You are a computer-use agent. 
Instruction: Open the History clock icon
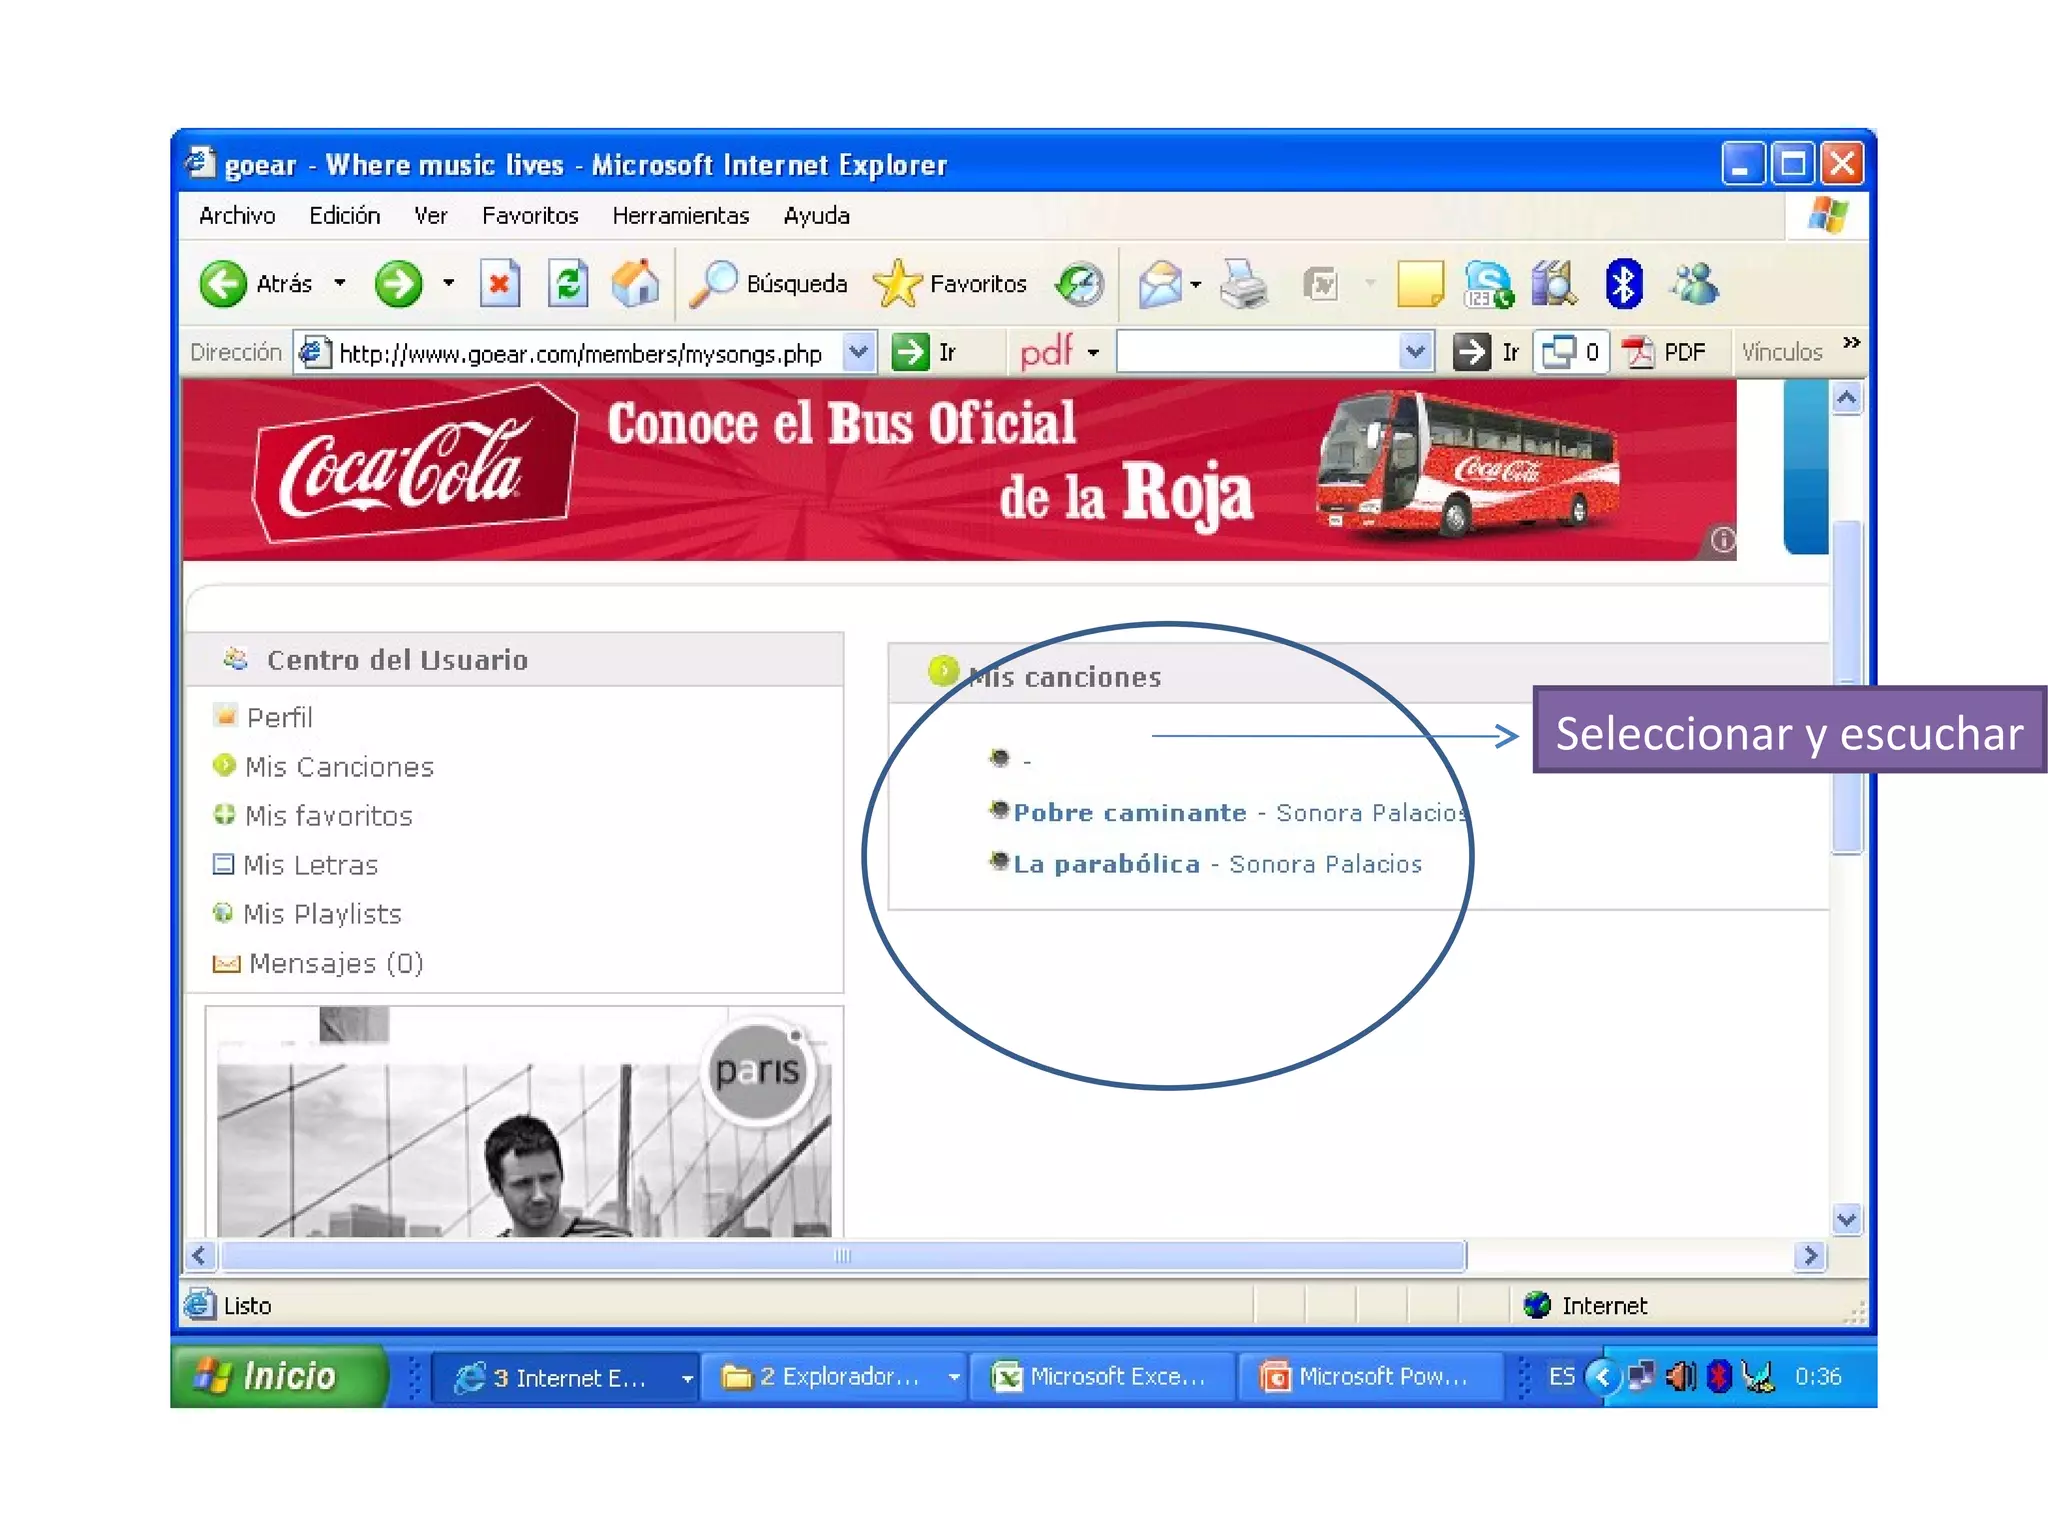pyautogui.click(x=1080, y=284)
